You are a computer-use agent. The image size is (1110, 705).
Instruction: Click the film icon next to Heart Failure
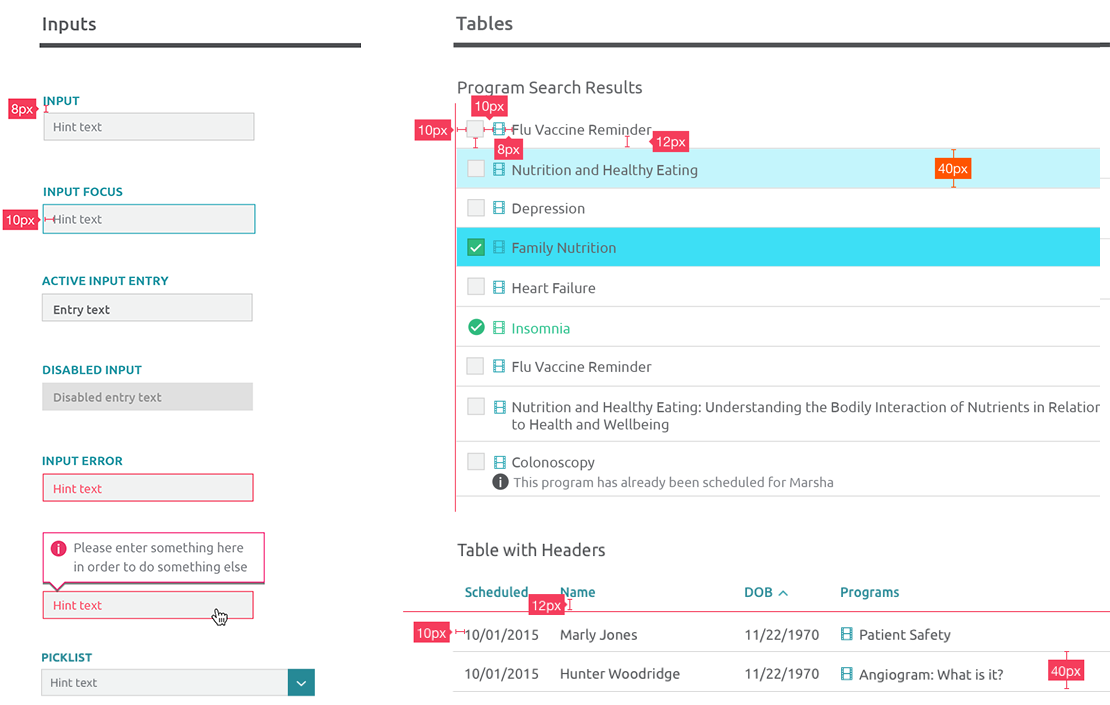499,288
